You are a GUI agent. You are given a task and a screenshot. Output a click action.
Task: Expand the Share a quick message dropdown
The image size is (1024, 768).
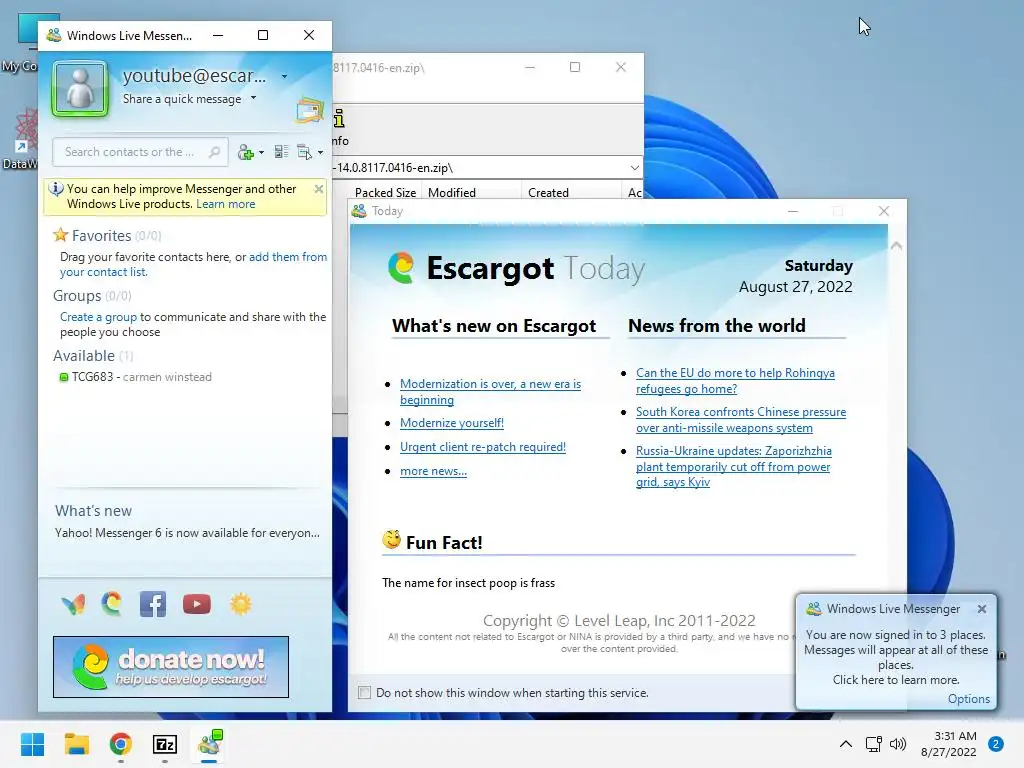point(253,98)
